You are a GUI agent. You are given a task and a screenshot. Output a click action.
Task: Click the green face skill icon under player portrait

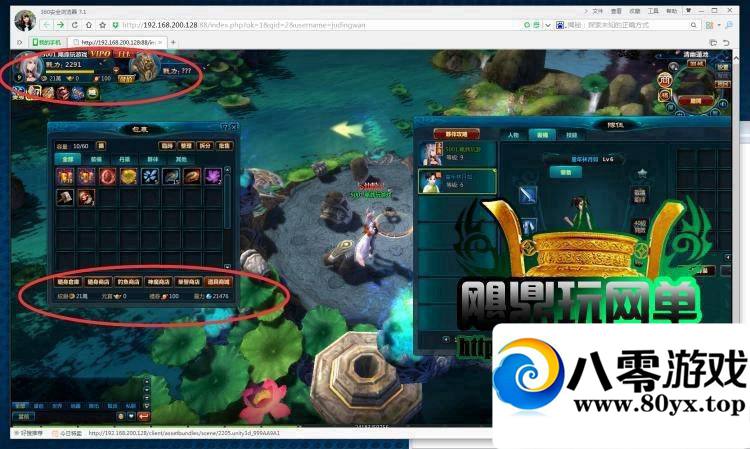(x=93, y=92)
